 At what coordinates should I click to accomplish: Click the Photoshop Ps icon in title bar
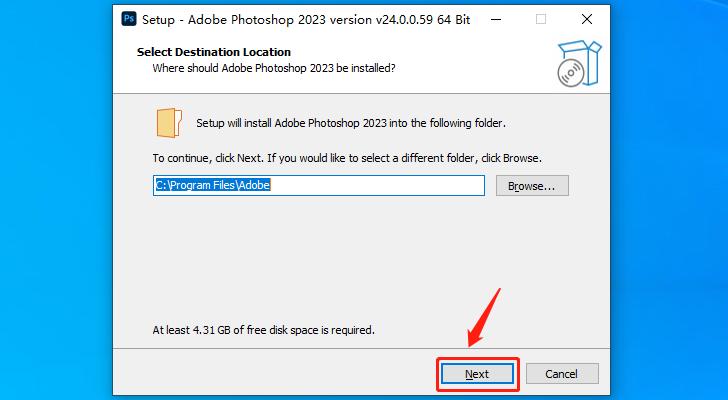point(129,18)
